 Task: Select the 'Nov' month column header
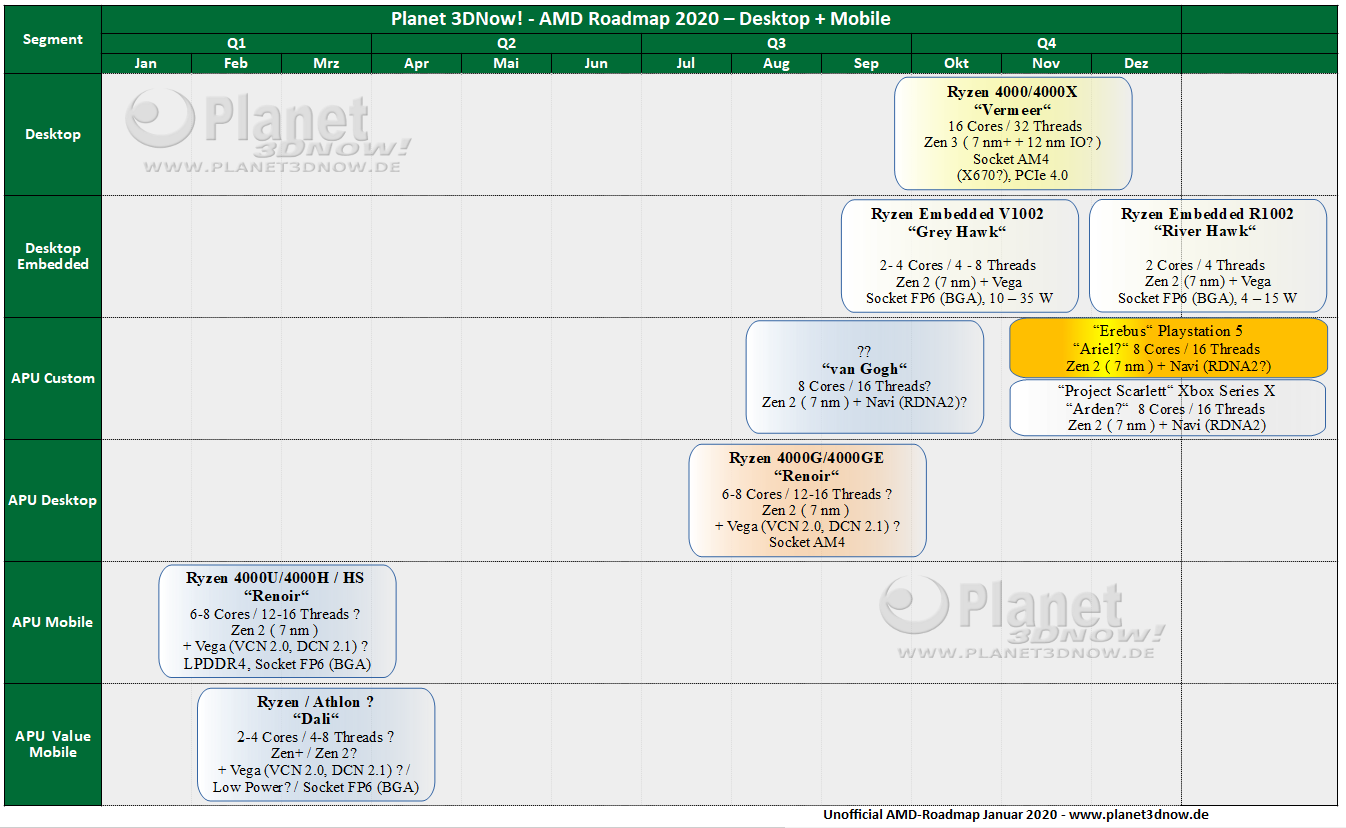pyautogui.click(x=1046, y=63)
